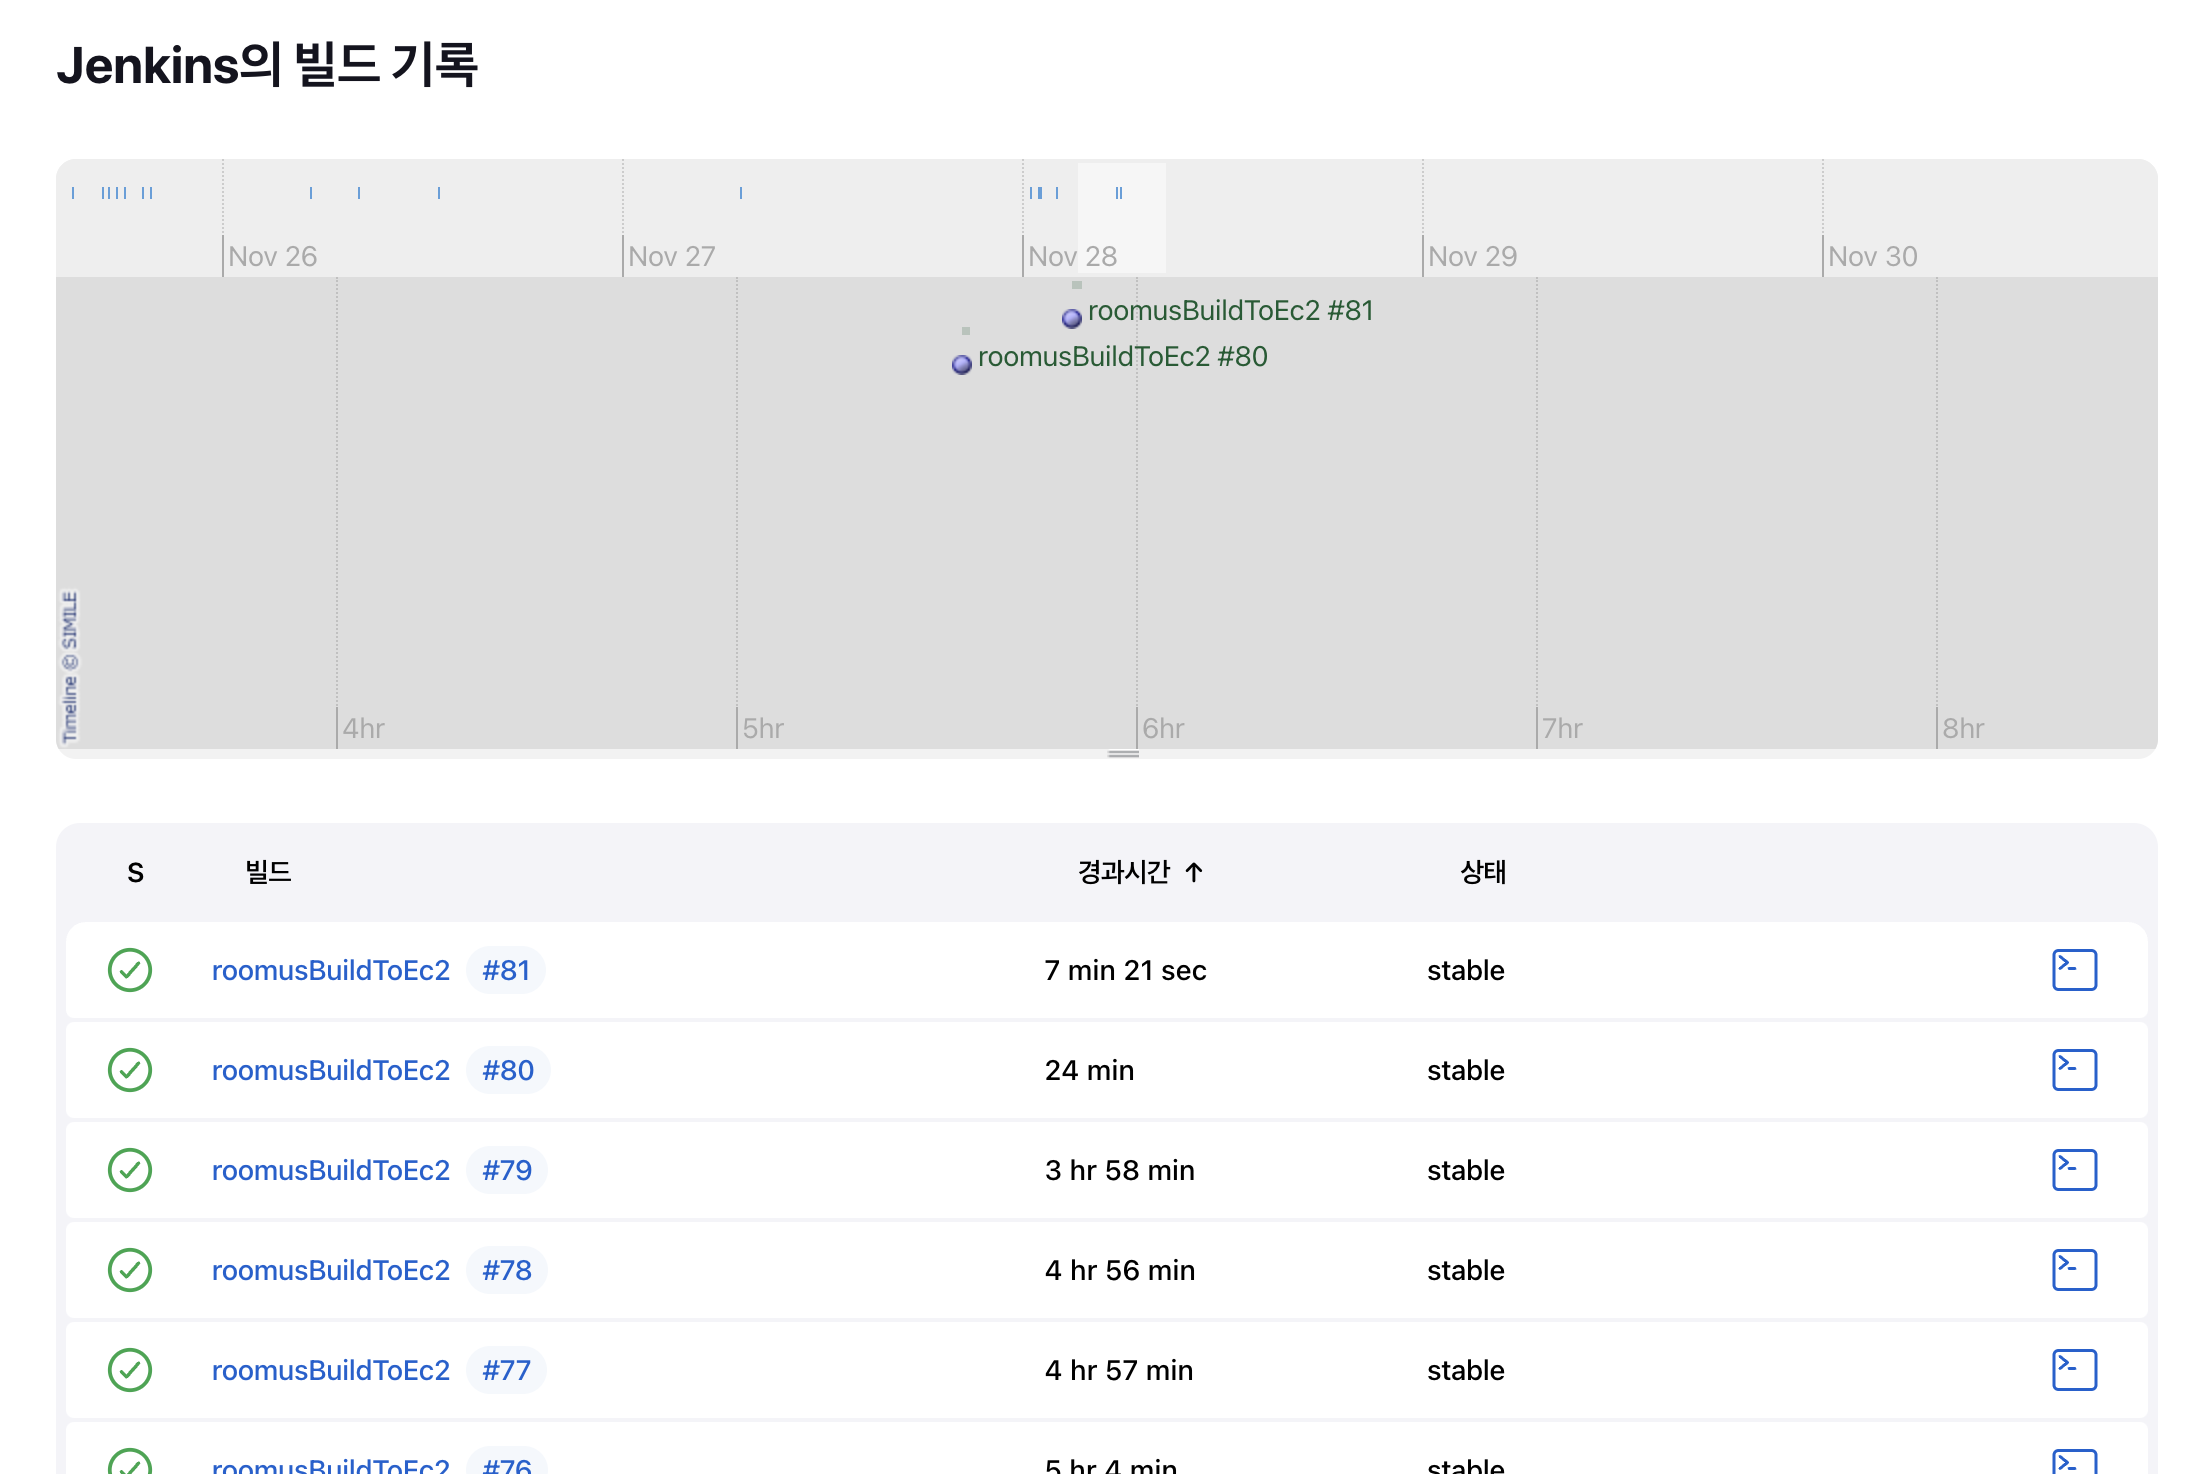Open build #77 details link
This screenshot has width=2204, height=1474.
[506, 1370]
